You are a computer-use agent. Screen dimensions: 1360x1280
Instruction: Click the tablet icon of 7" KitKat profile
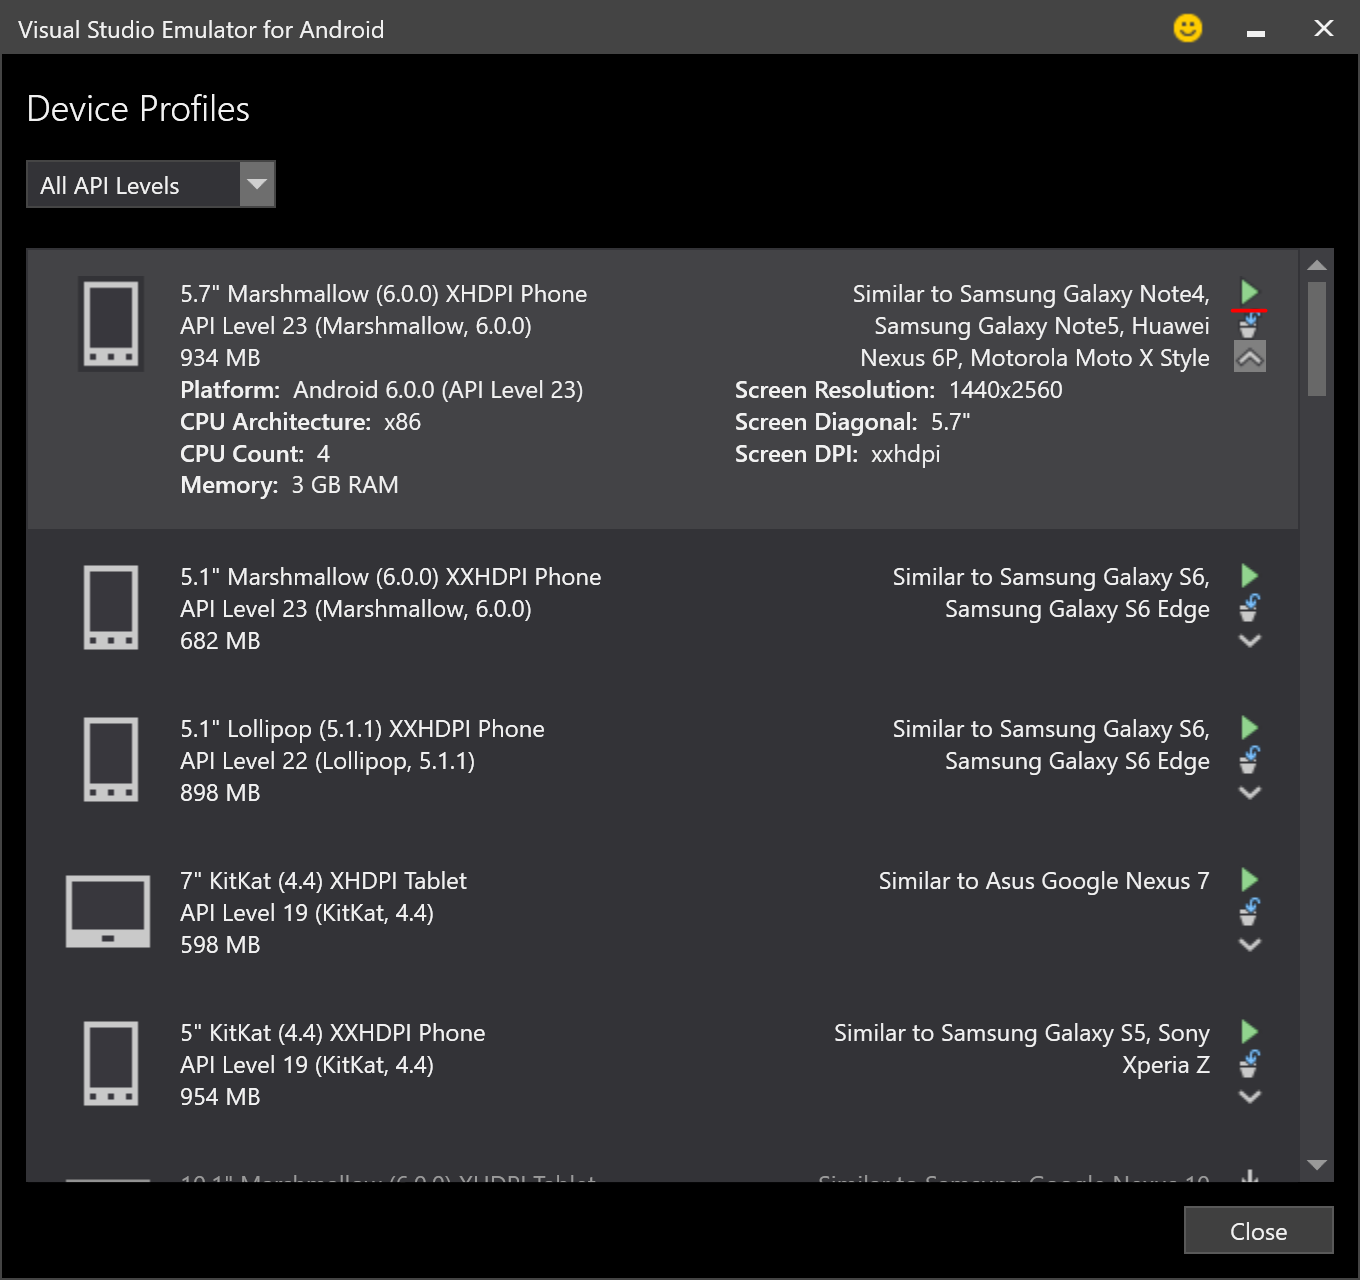click(x=108, y=911)
